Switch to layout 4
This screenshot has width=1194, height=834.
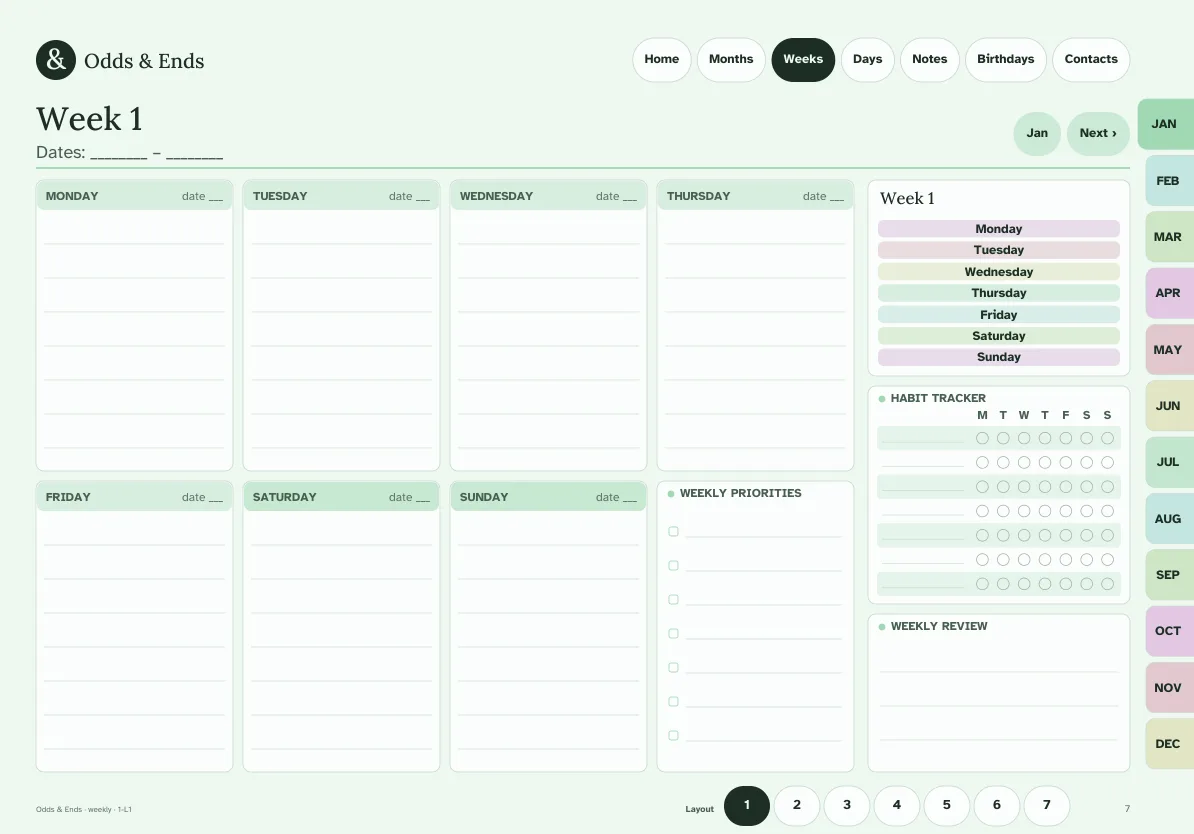tap(896, 806)
